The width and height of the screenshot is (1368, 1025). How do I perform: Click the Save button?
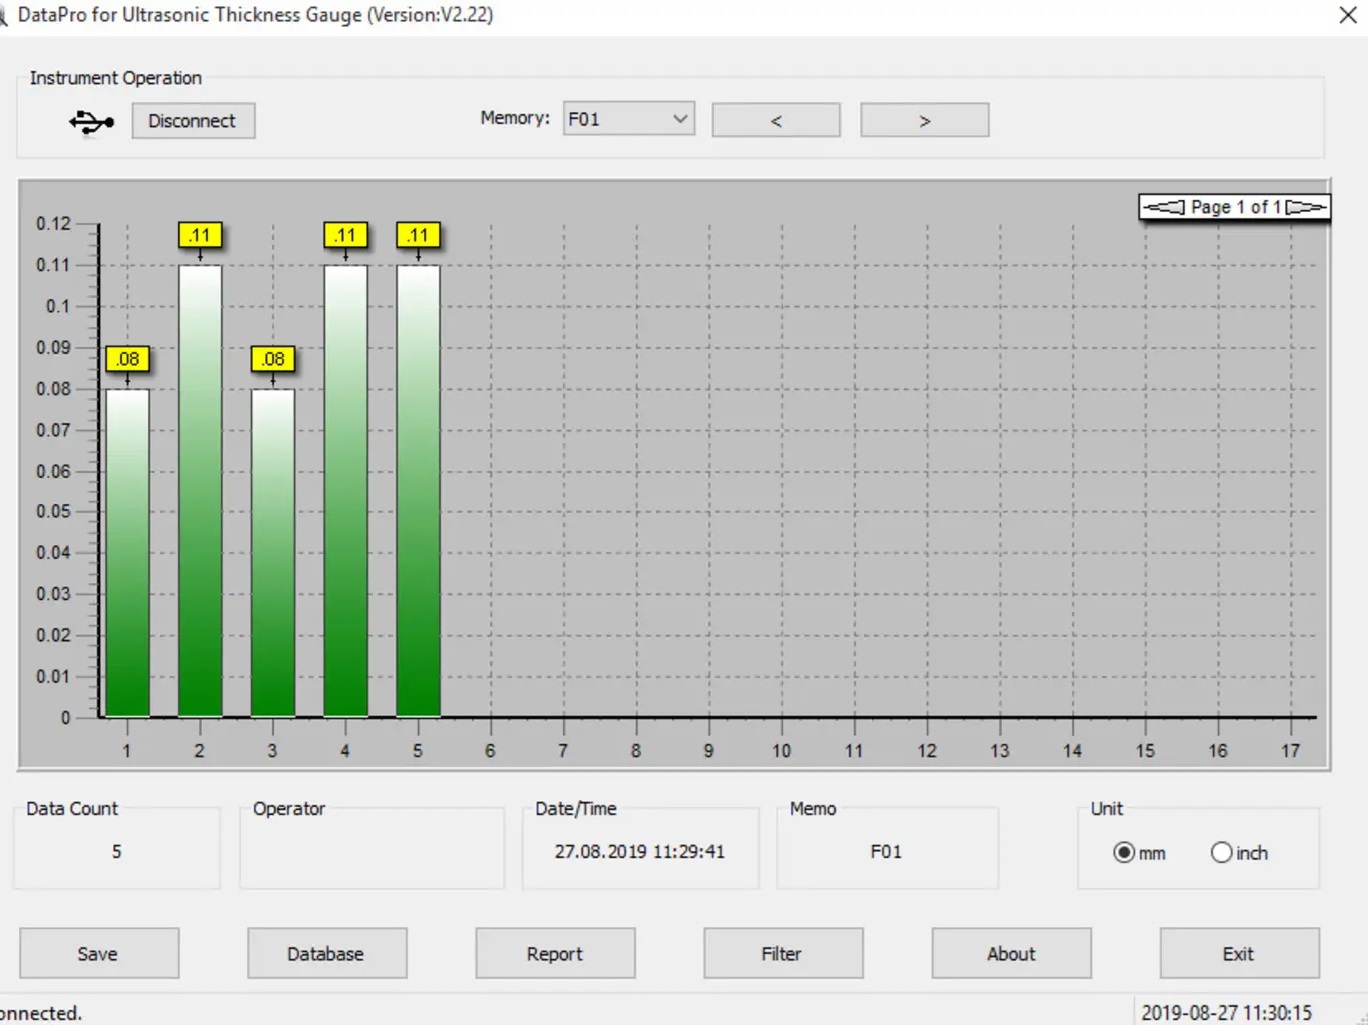(99, 953)
